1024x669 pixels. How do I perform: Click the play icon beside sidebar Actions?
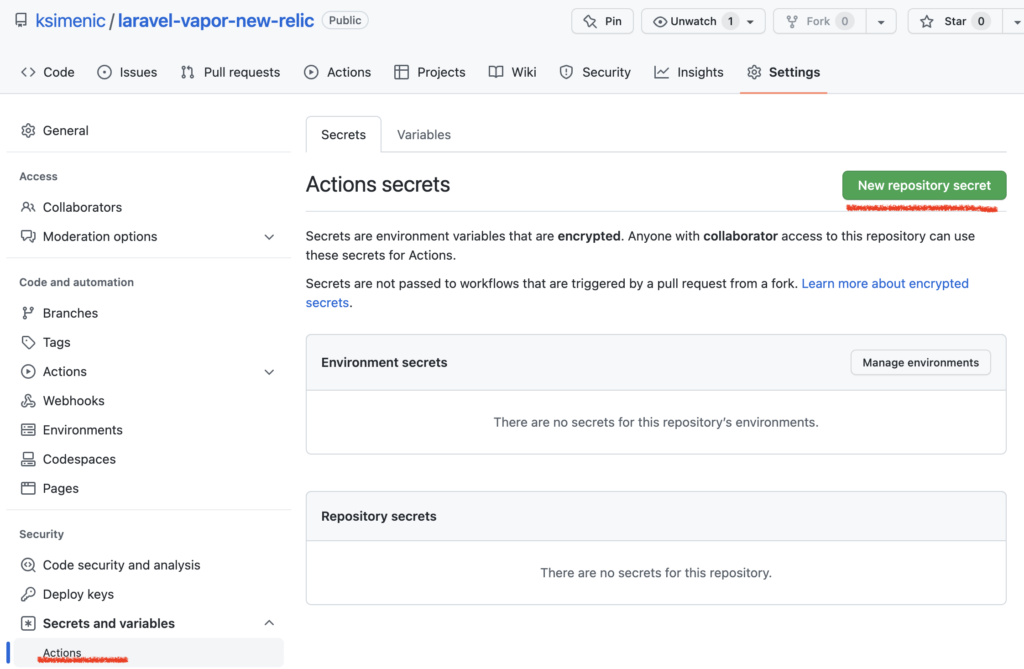coord(28,372)
